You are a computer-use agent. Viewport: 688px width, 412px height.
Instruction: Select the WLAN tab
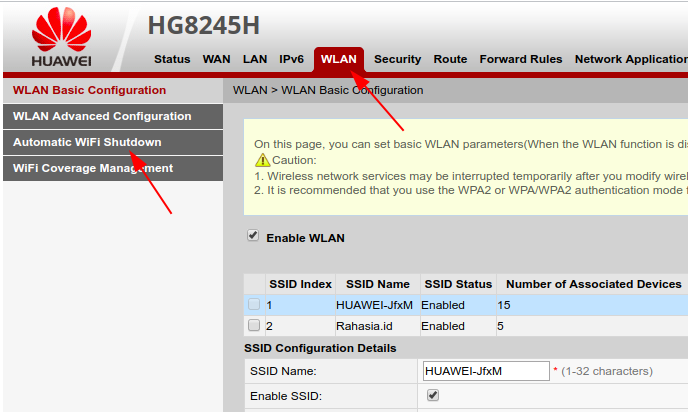(339, 59)
